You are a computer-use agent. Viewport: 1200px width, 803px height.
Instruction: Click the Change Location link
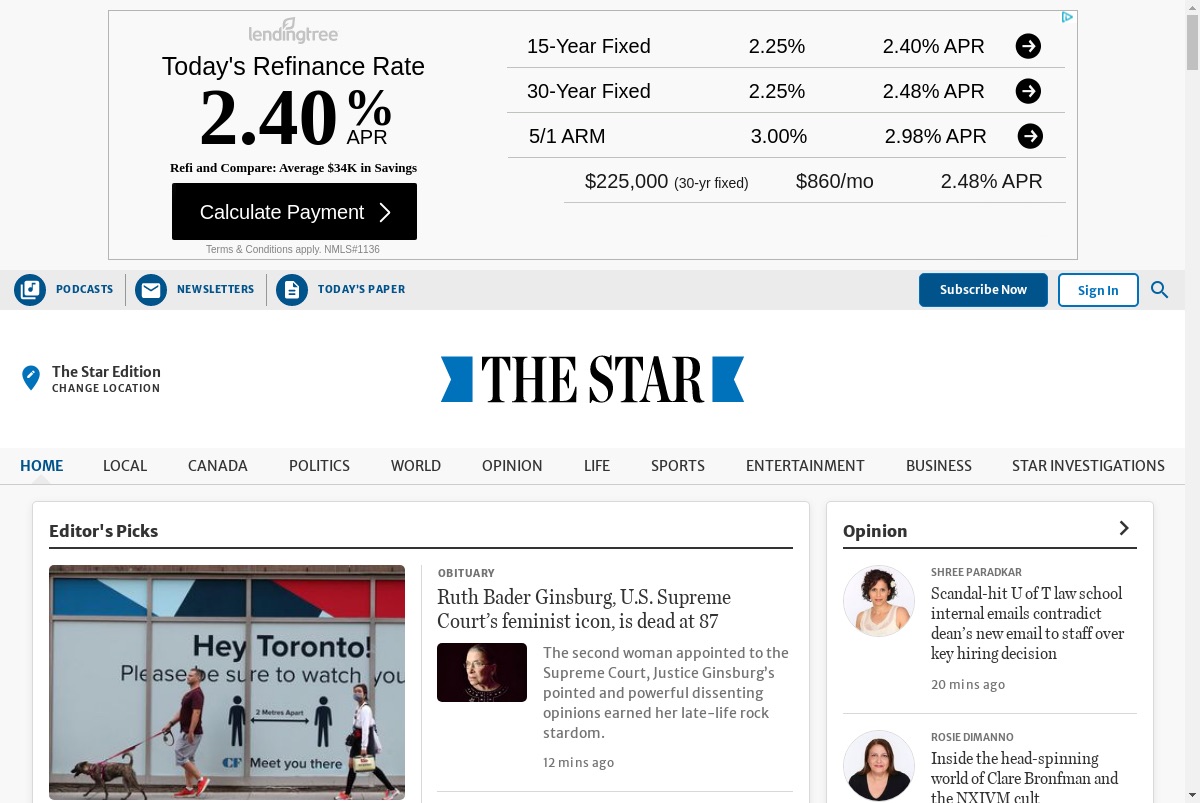point(106,388)
